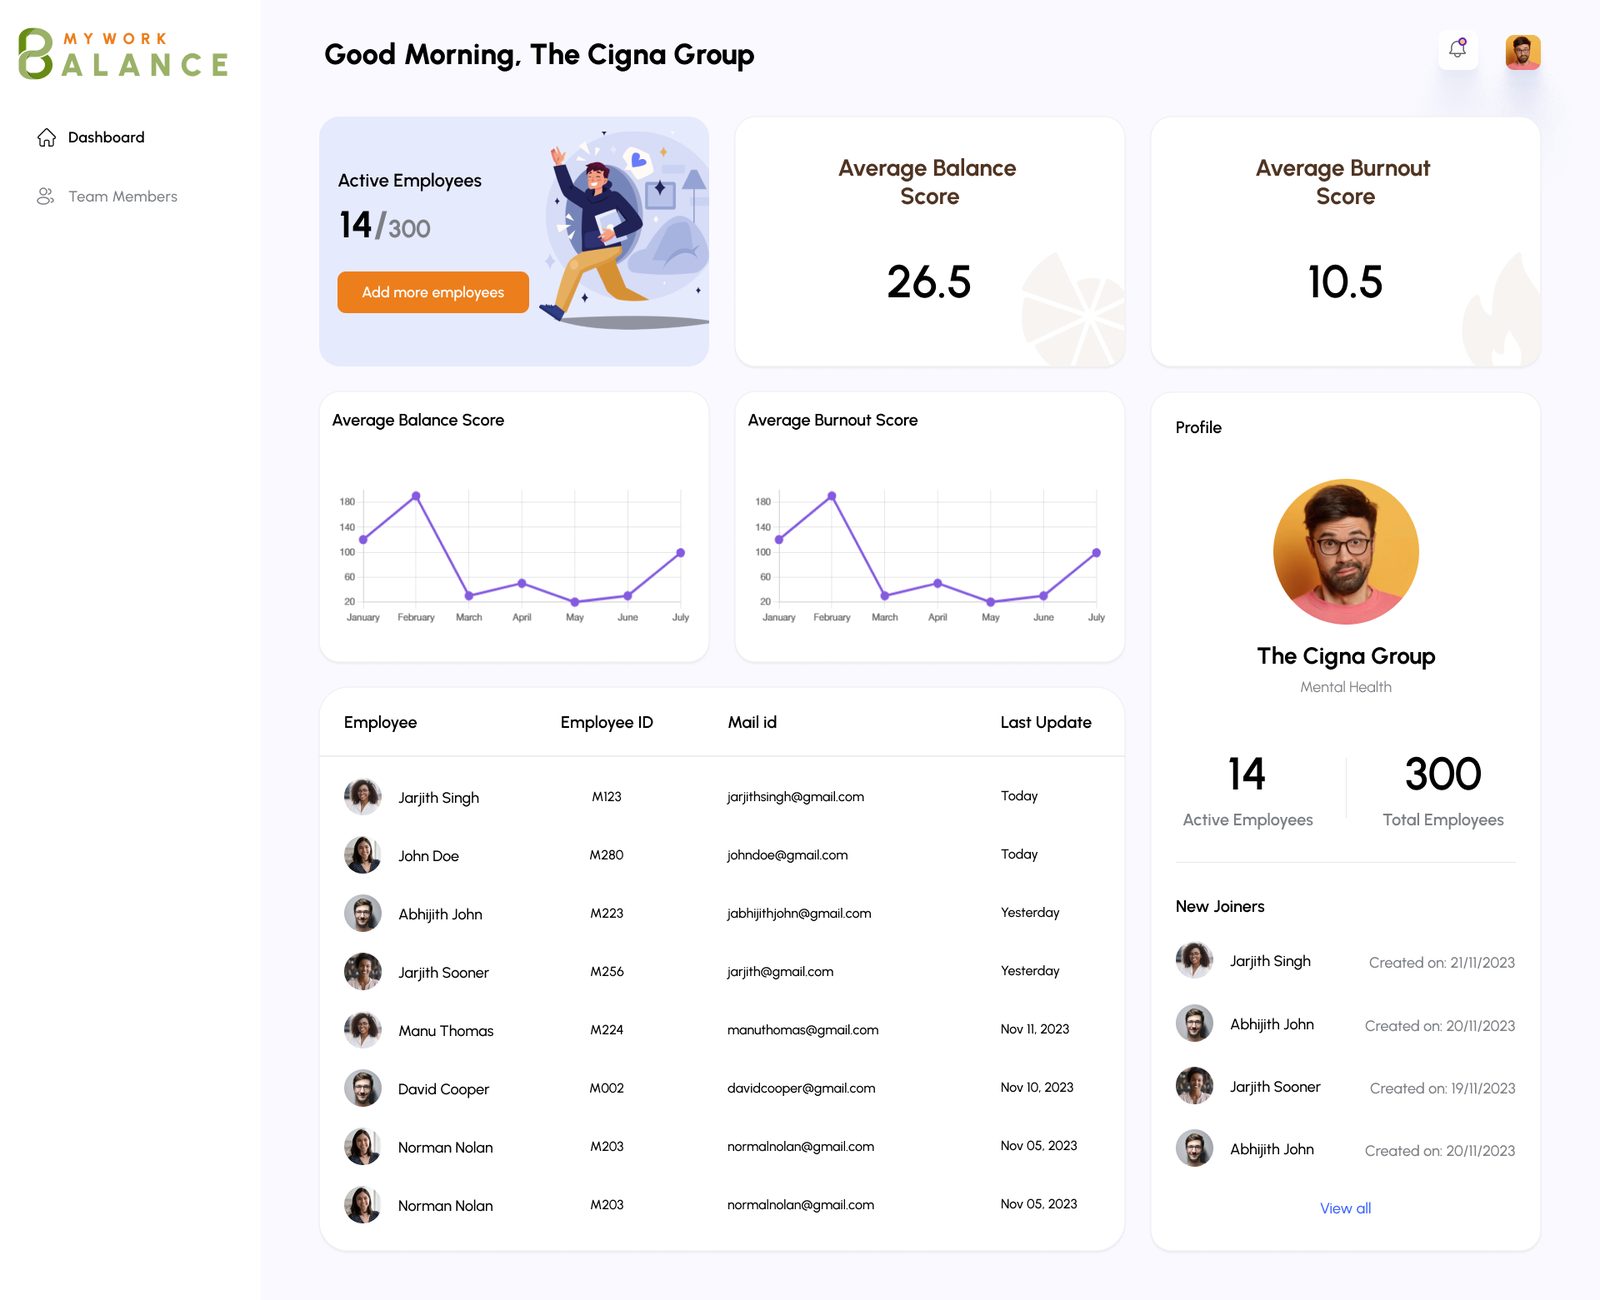
Task: Click the View all link
Action: (1345, 1208)
